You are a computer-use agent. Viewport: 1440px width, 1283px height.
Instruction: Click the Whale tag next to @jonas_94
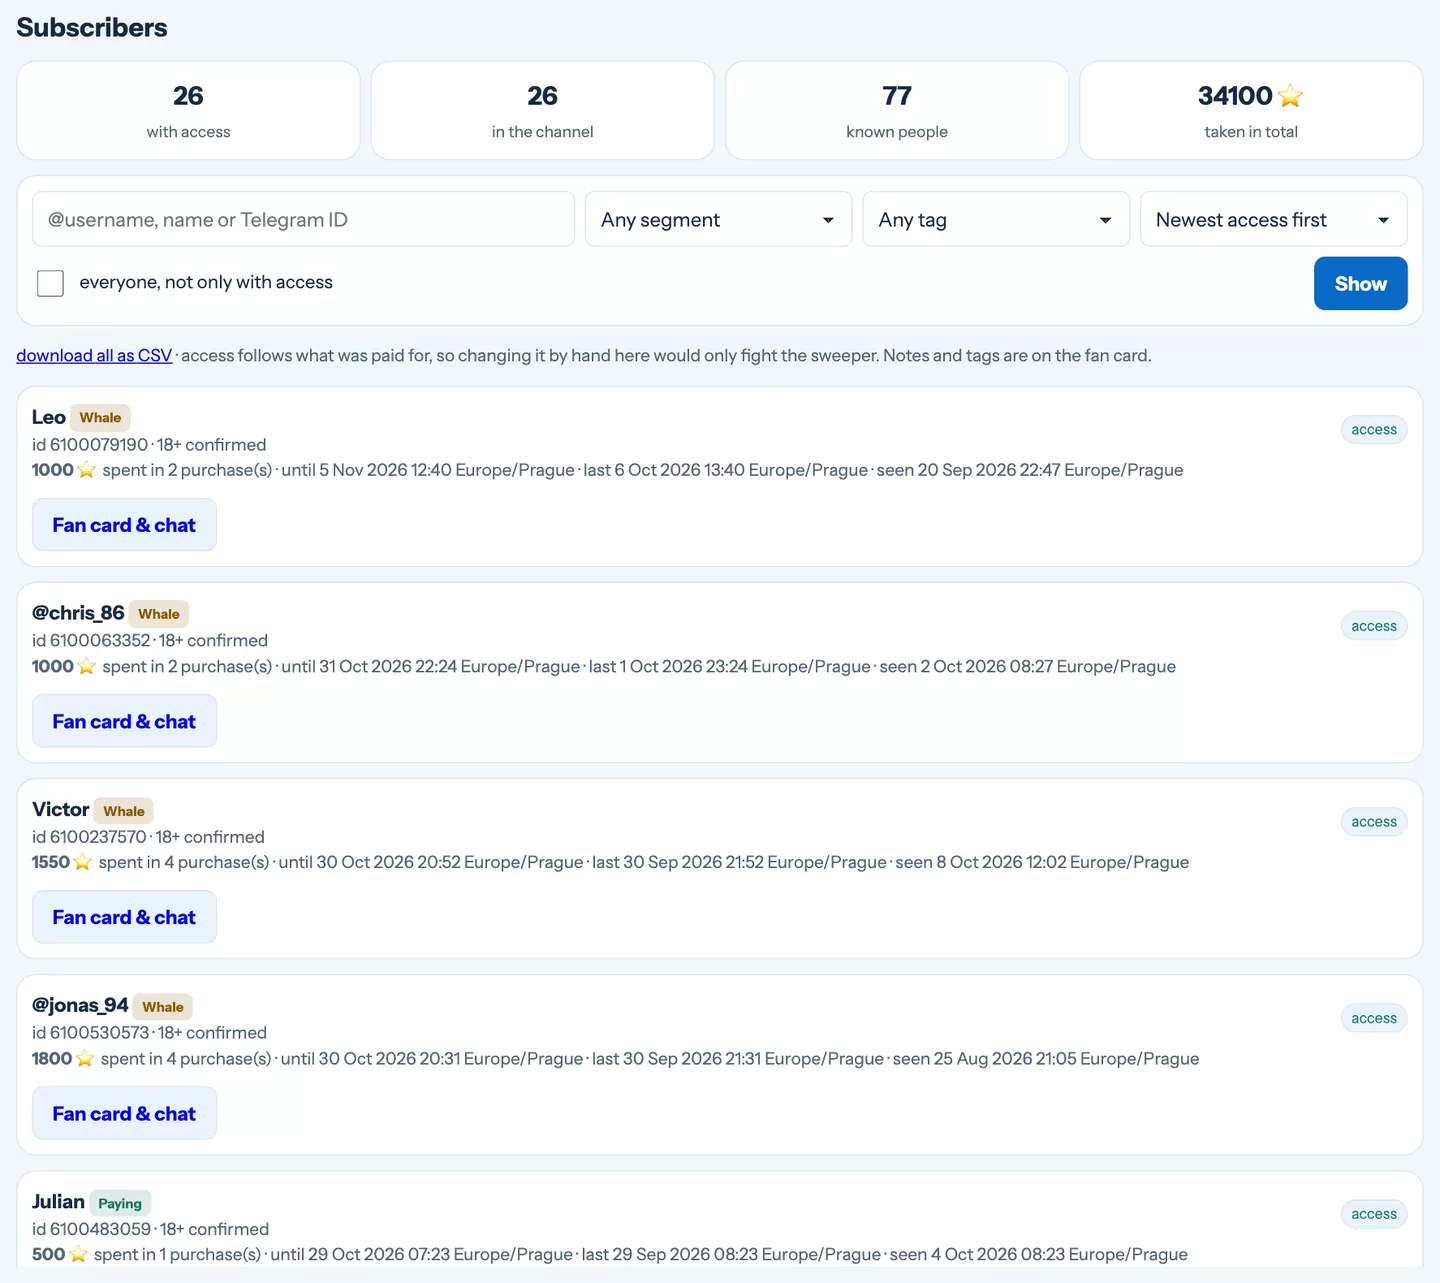[x=163, y=1007]
